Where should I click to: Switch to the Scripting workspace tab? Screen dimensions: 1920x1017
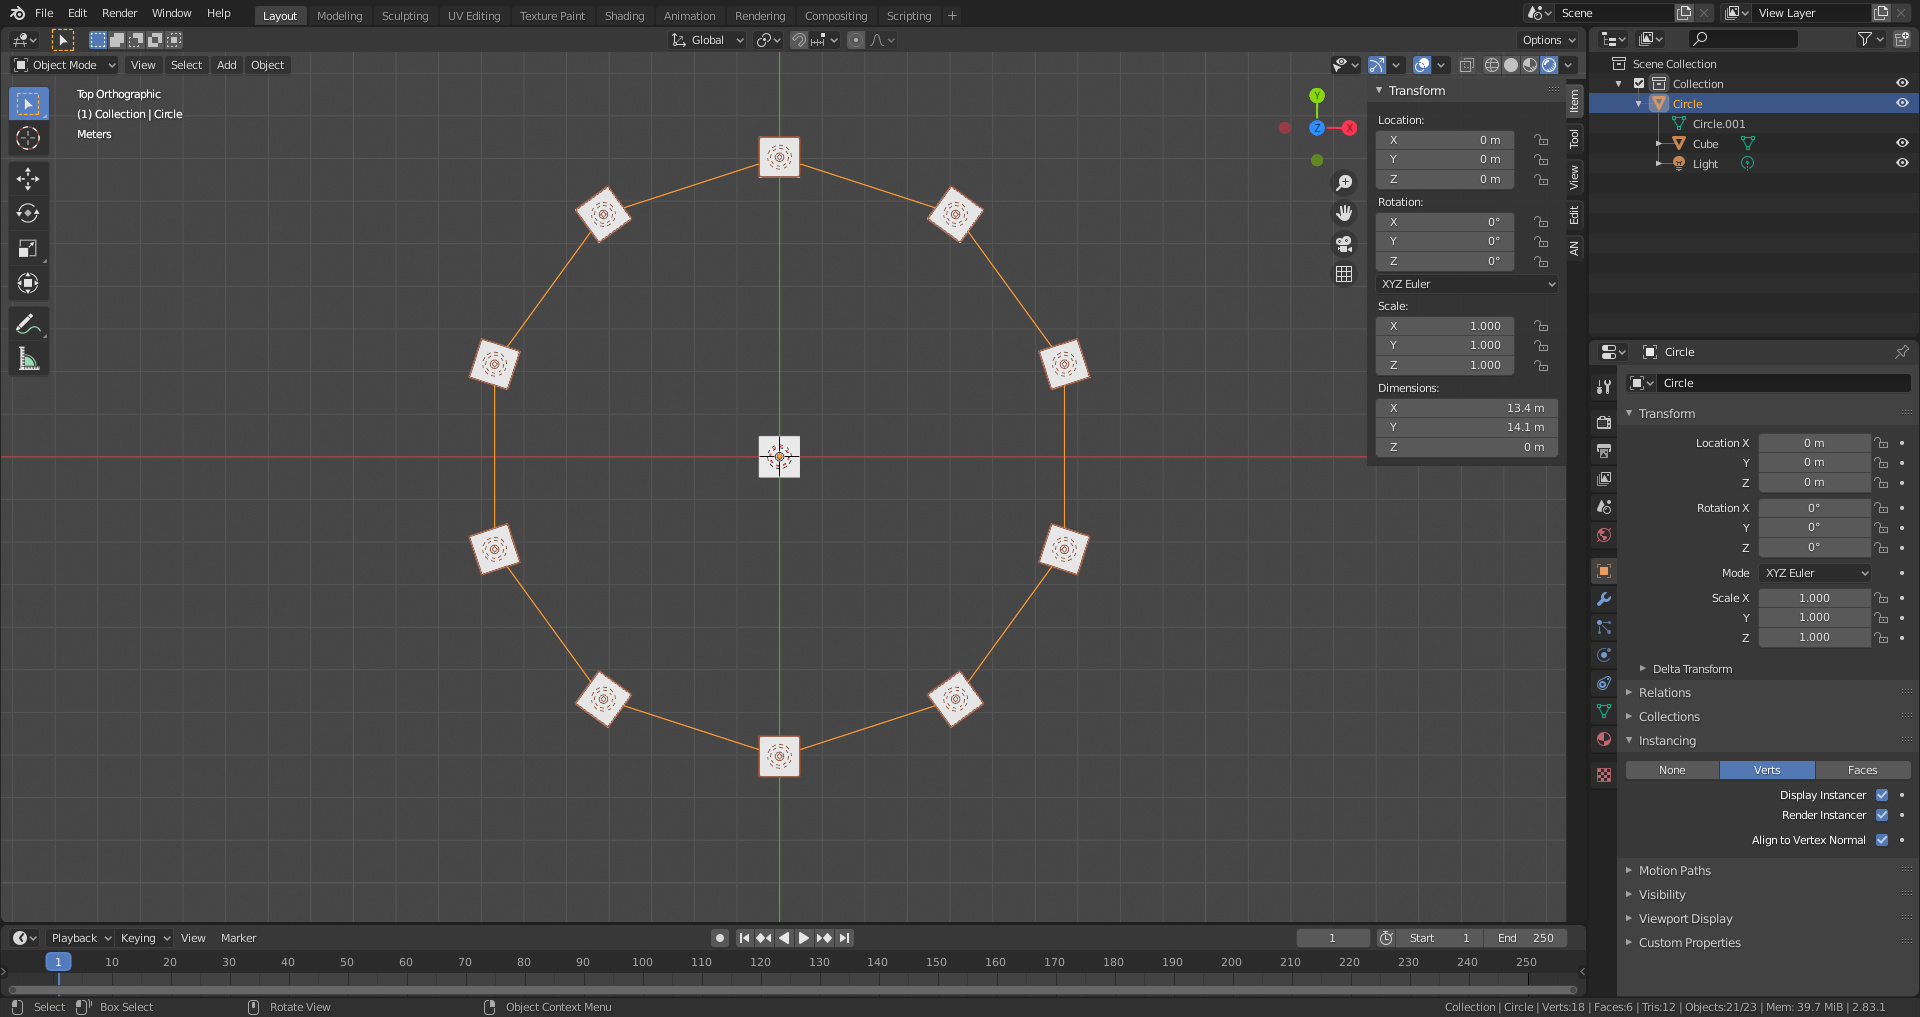coord(908,16)
